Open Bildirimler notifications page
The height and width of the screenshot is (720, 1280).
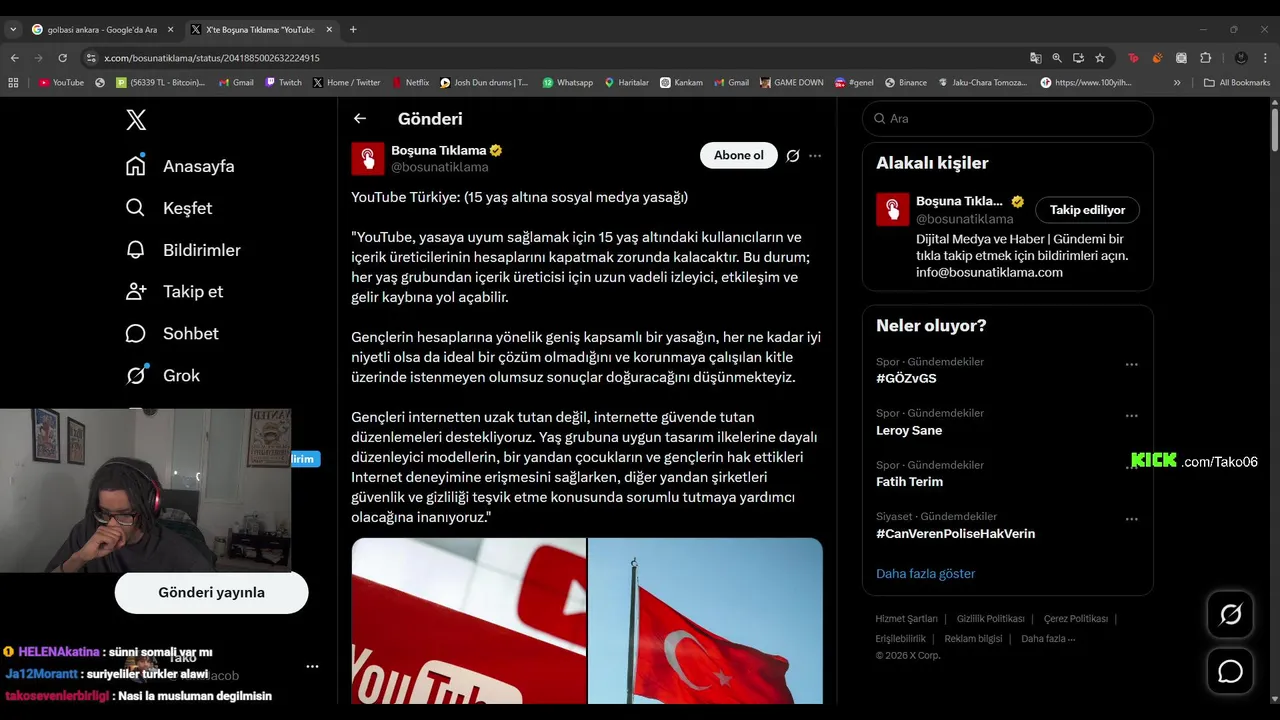183,250
